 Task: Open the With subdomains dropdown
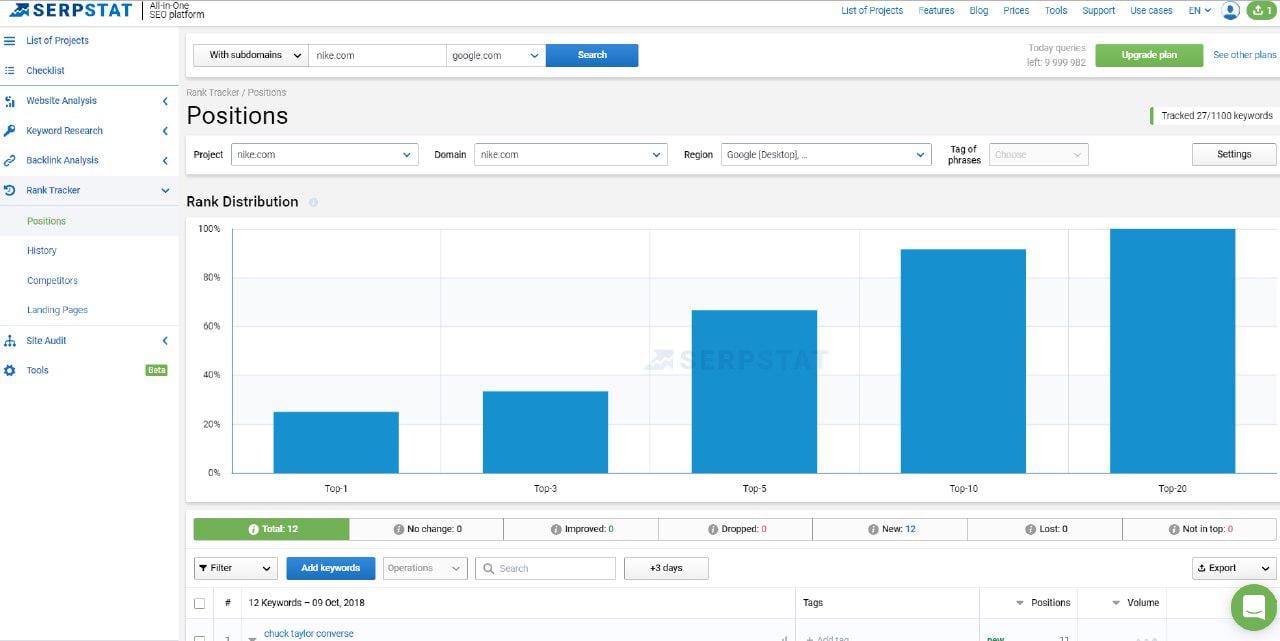coord(250,55)
